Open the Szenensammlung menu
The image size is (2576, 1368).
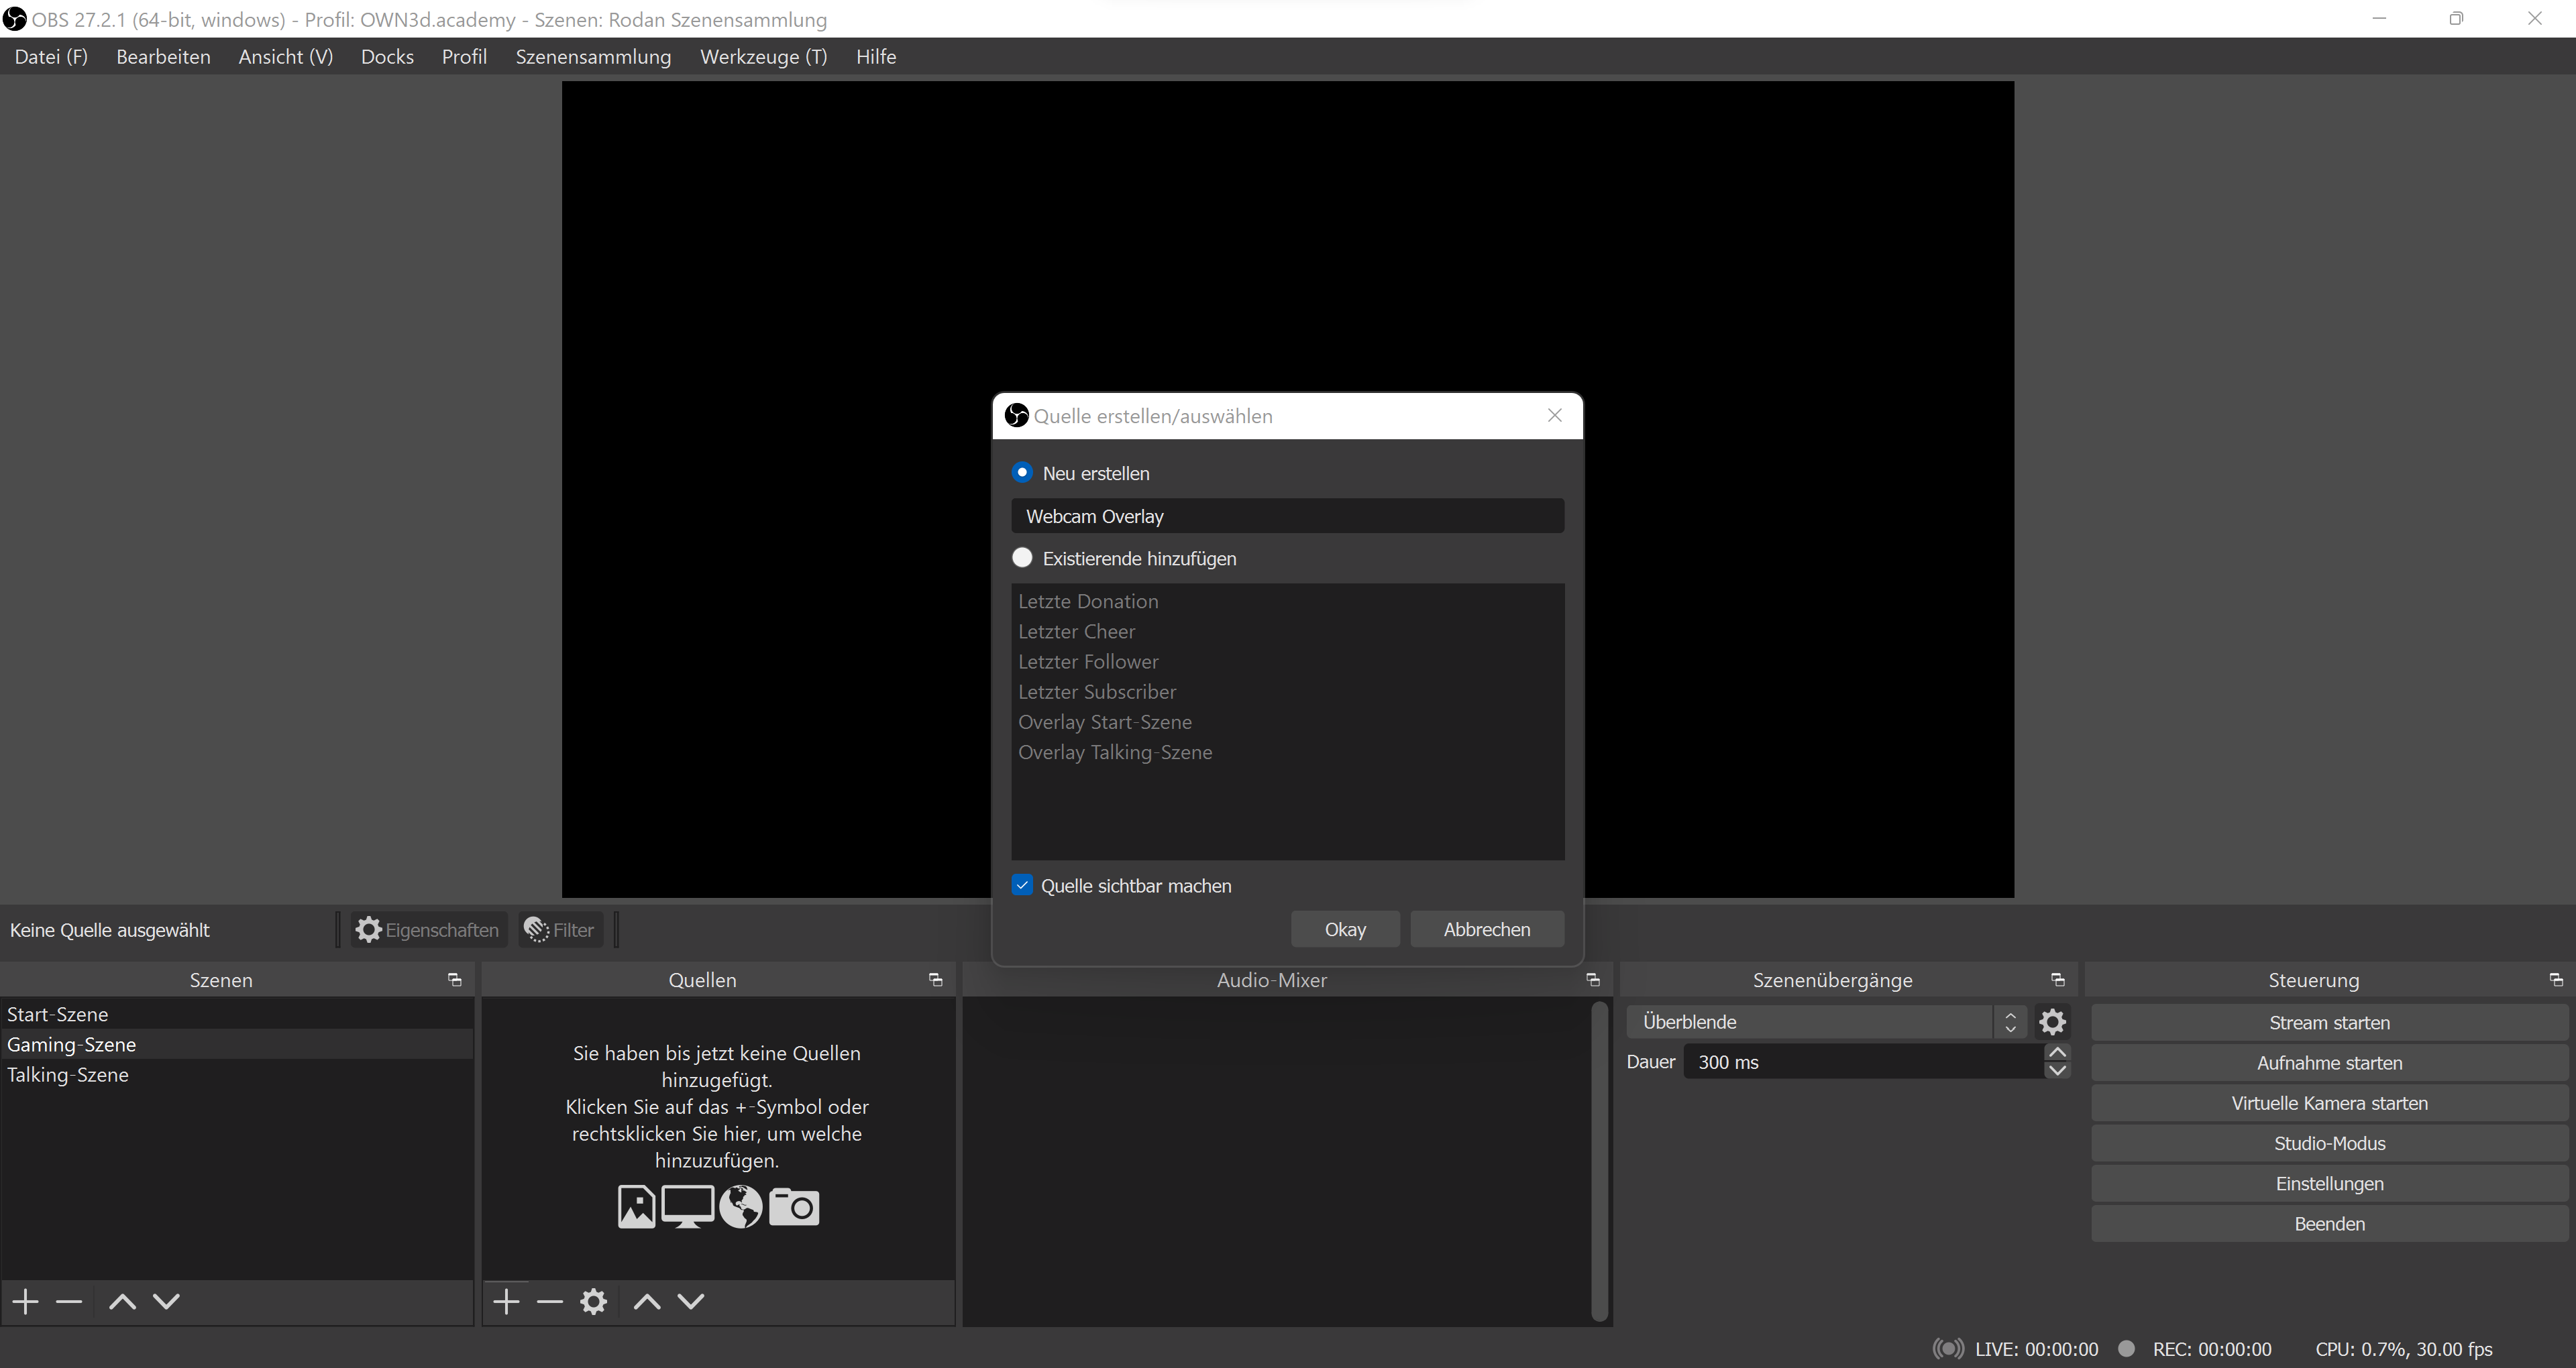[593, 56]
